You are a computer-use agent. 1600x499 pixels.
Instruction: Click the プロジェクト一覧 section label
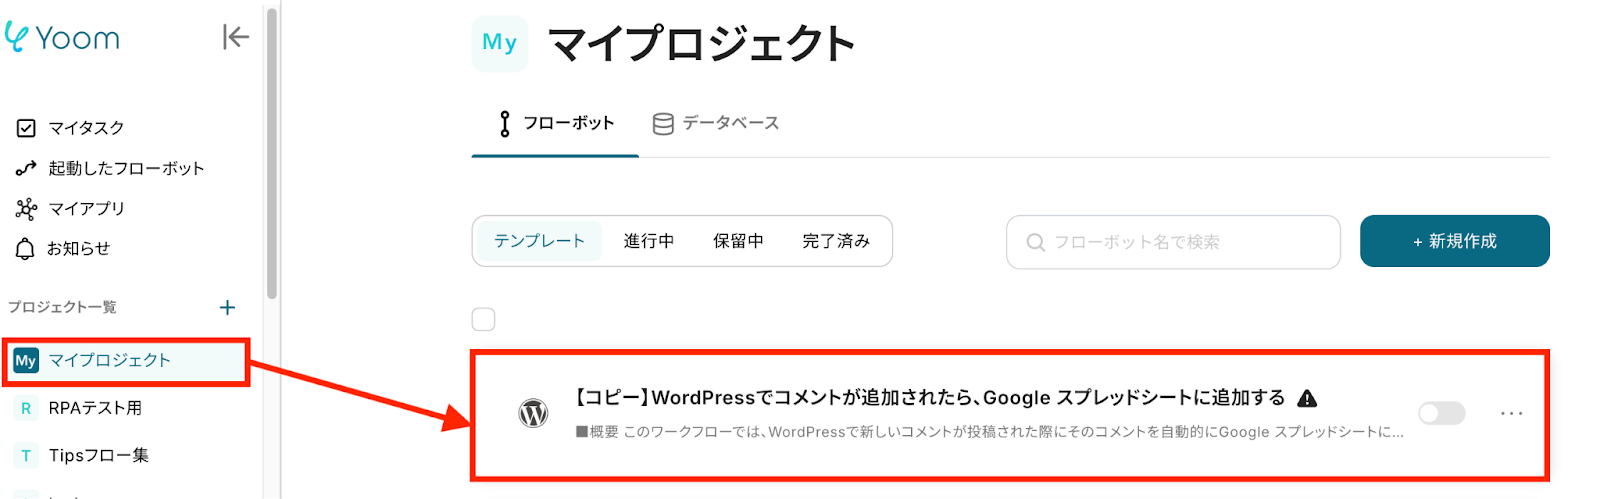coord(62,307)
